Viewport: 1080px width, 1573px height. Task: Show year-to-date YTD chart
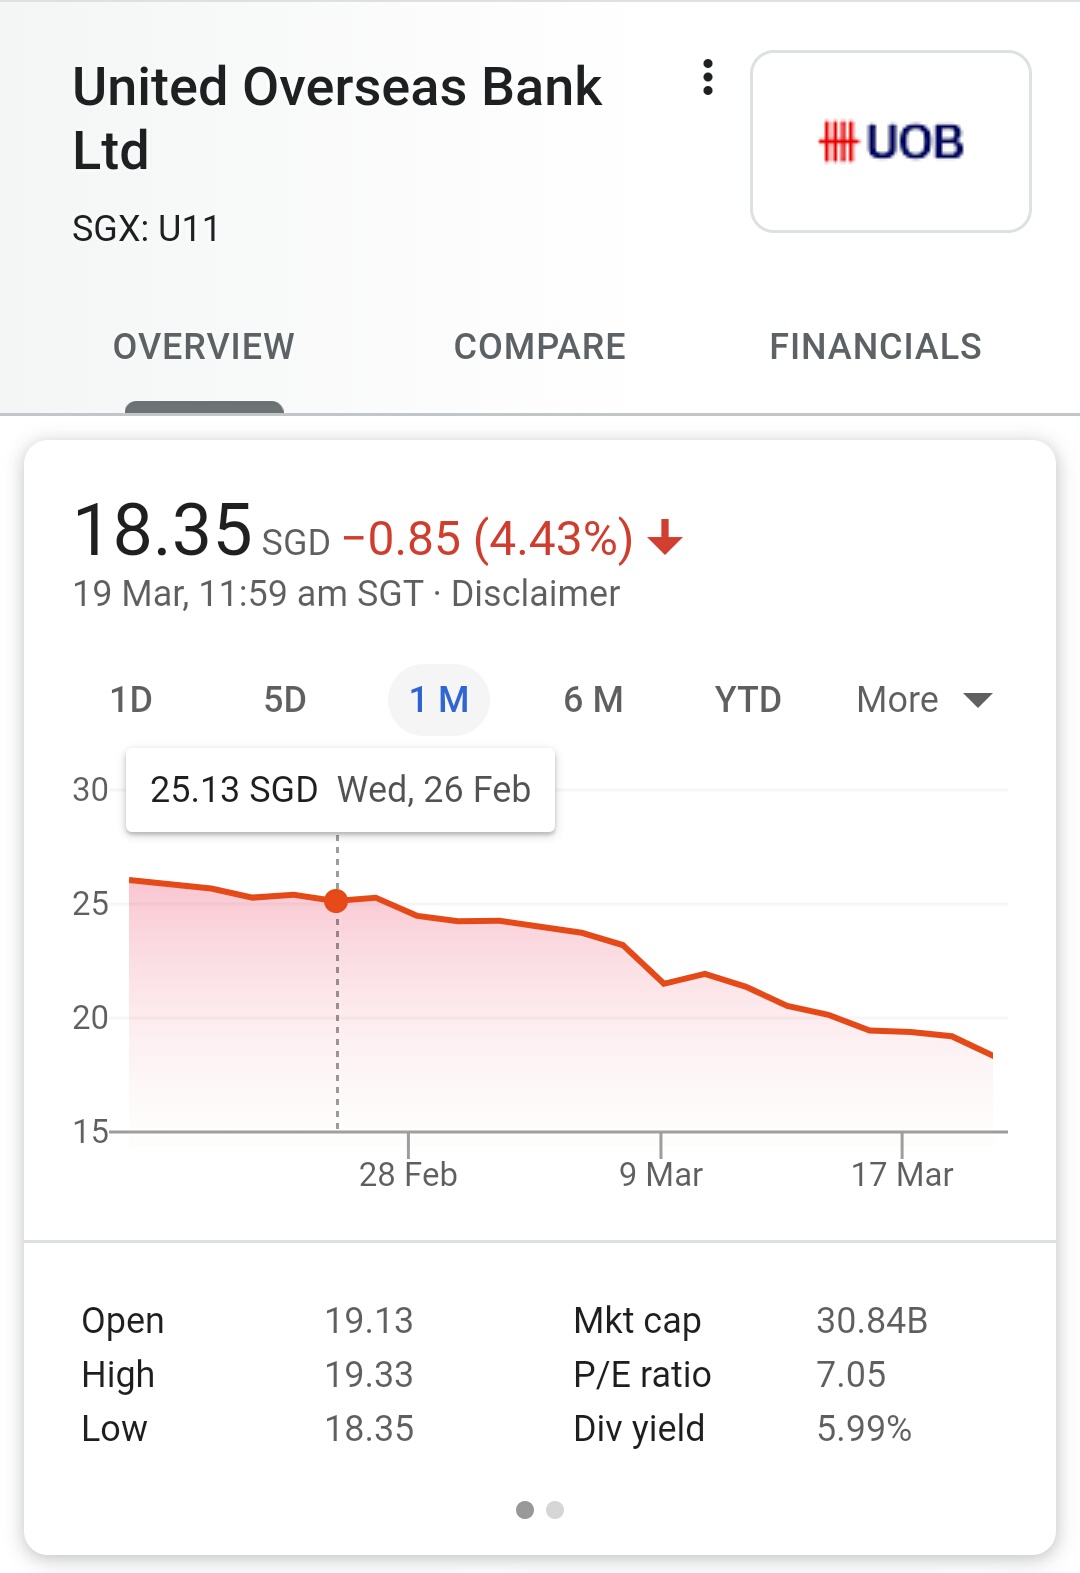coord(748,700)
